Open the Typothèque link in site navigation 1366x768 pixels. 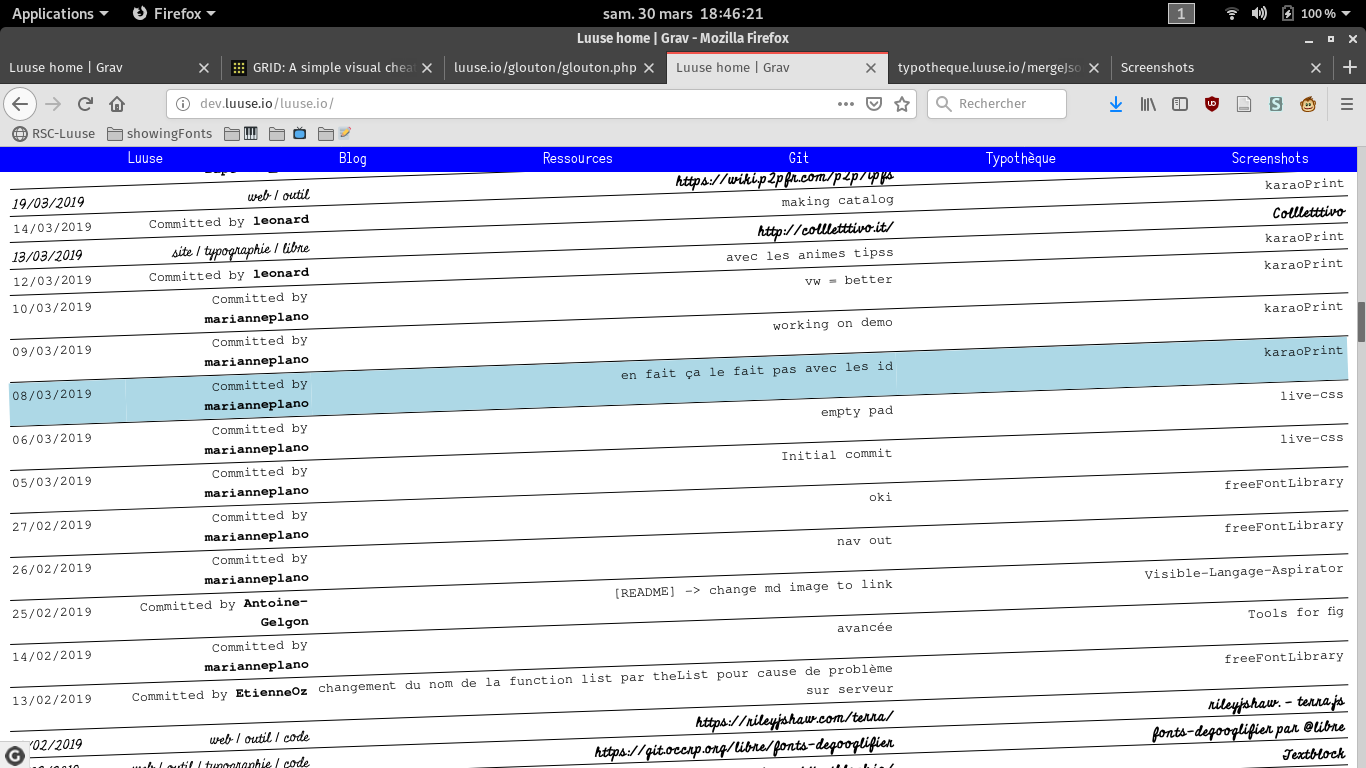tap(1020, 158)
